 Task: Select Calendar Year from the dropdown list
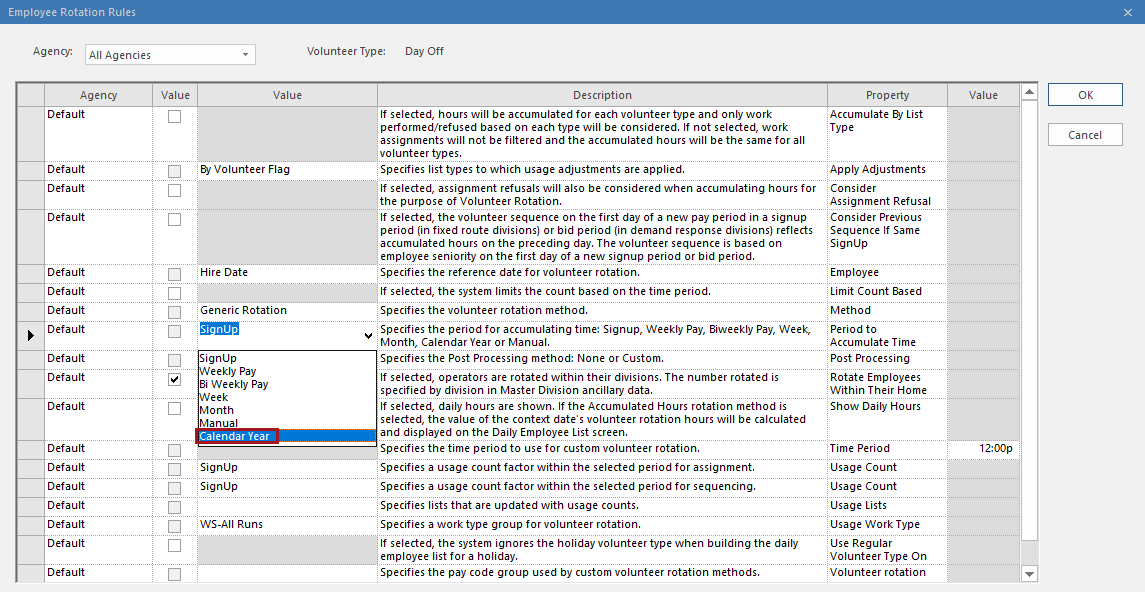tap(237, 436)
